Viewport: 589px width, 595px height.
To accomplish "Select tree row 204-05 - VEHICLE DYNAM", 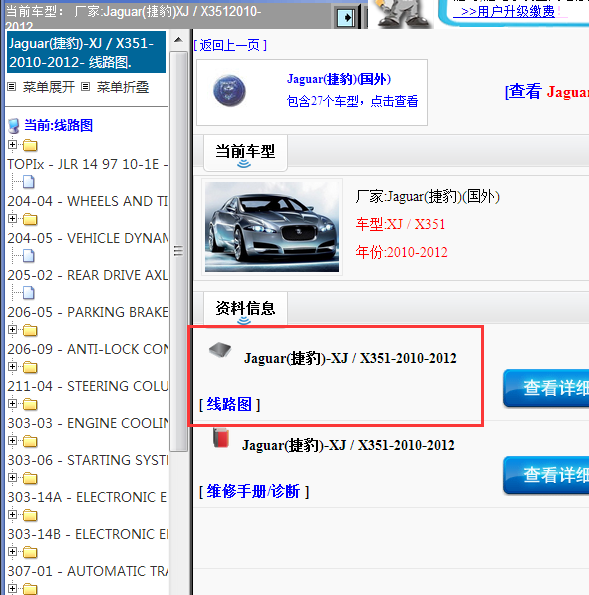I will (x=88, y=238).
